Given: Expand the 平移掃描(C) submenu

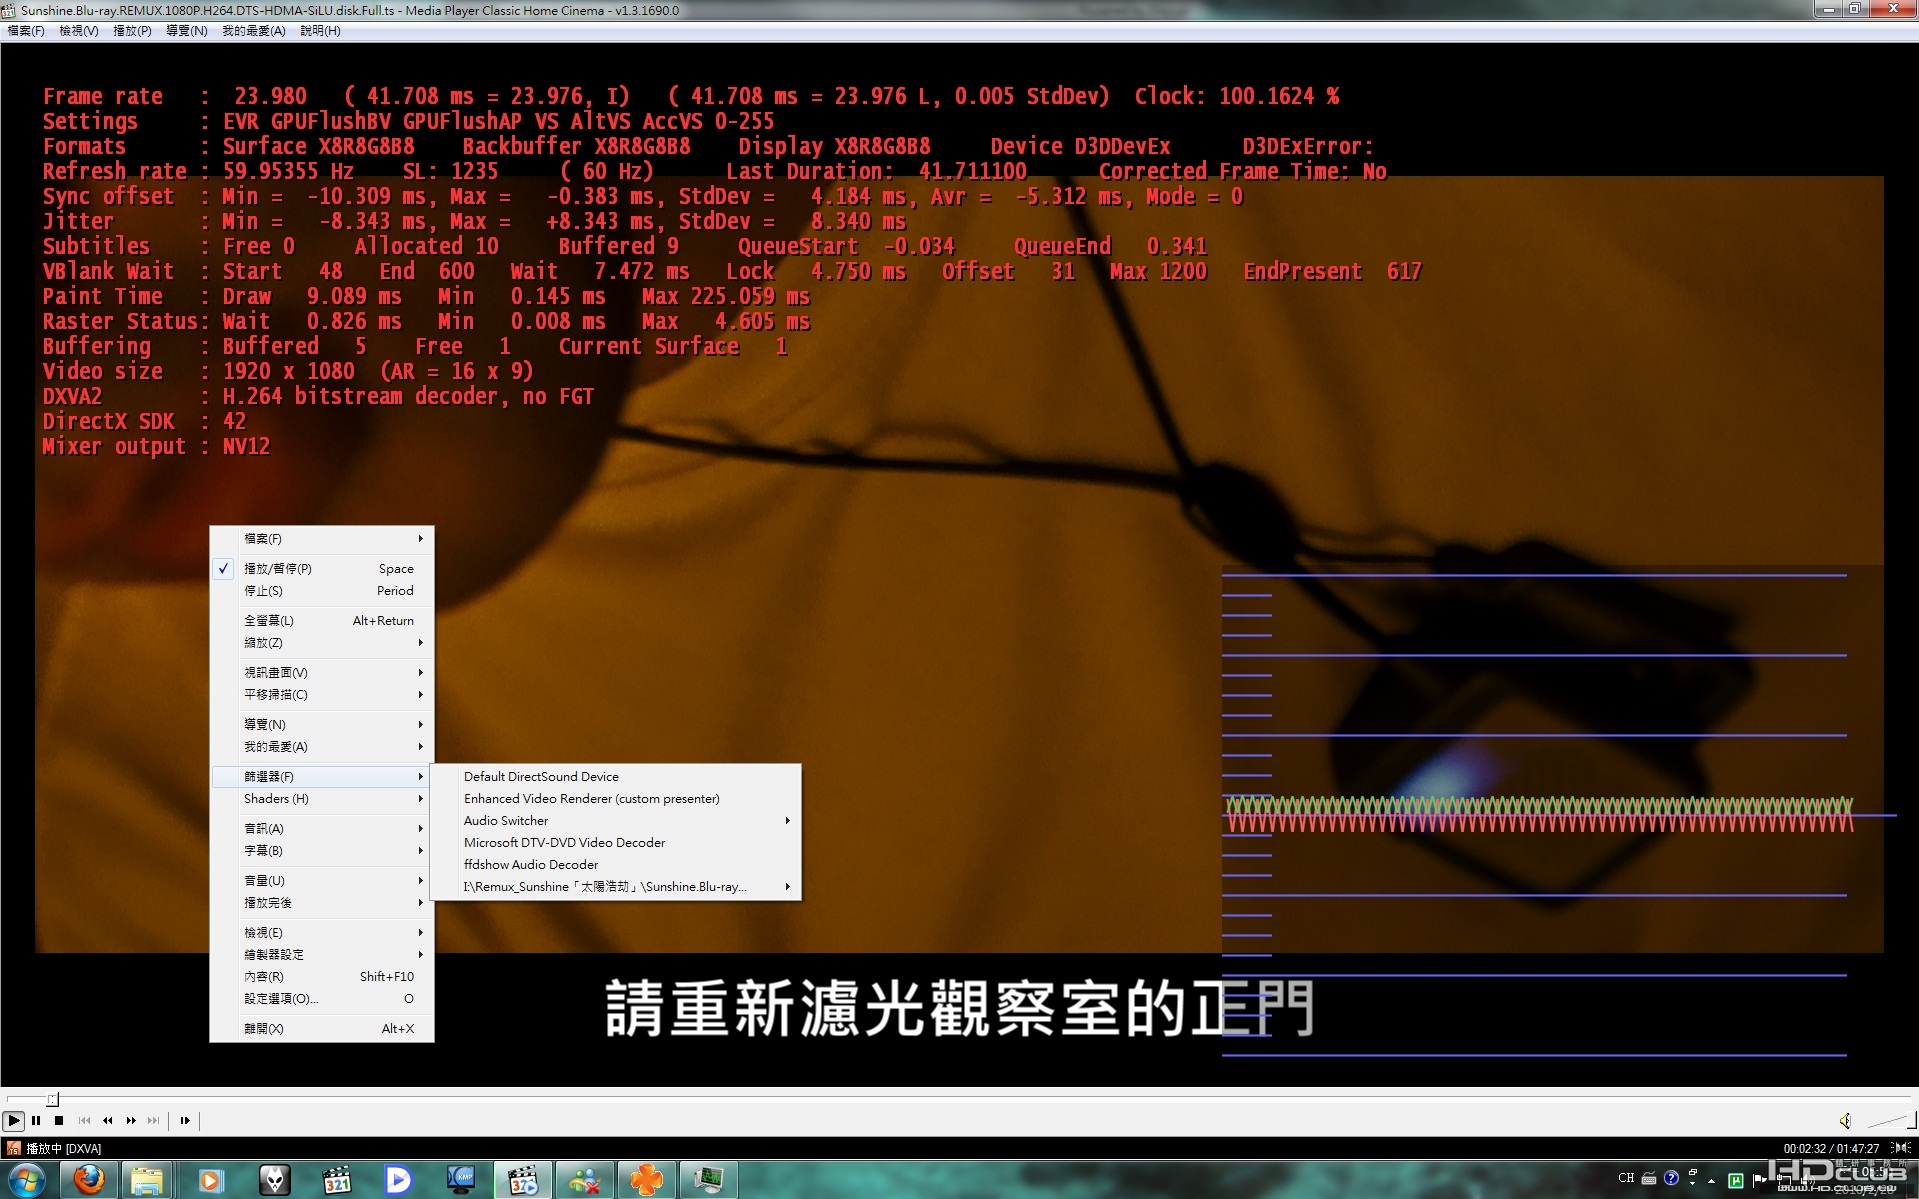Looking at the screenshot, I should pyautogui.click(x=322, y=694).
